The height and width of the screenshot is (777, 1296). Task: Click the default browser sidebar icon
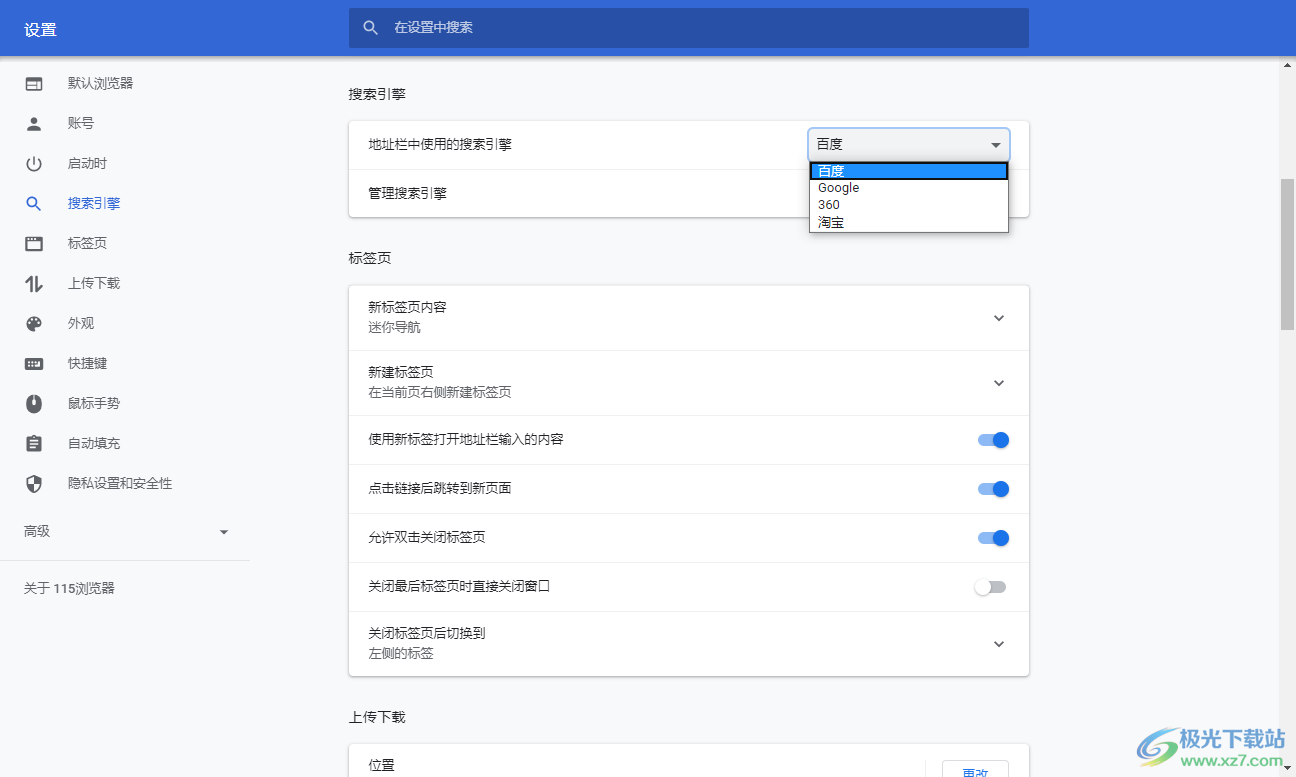34,84
